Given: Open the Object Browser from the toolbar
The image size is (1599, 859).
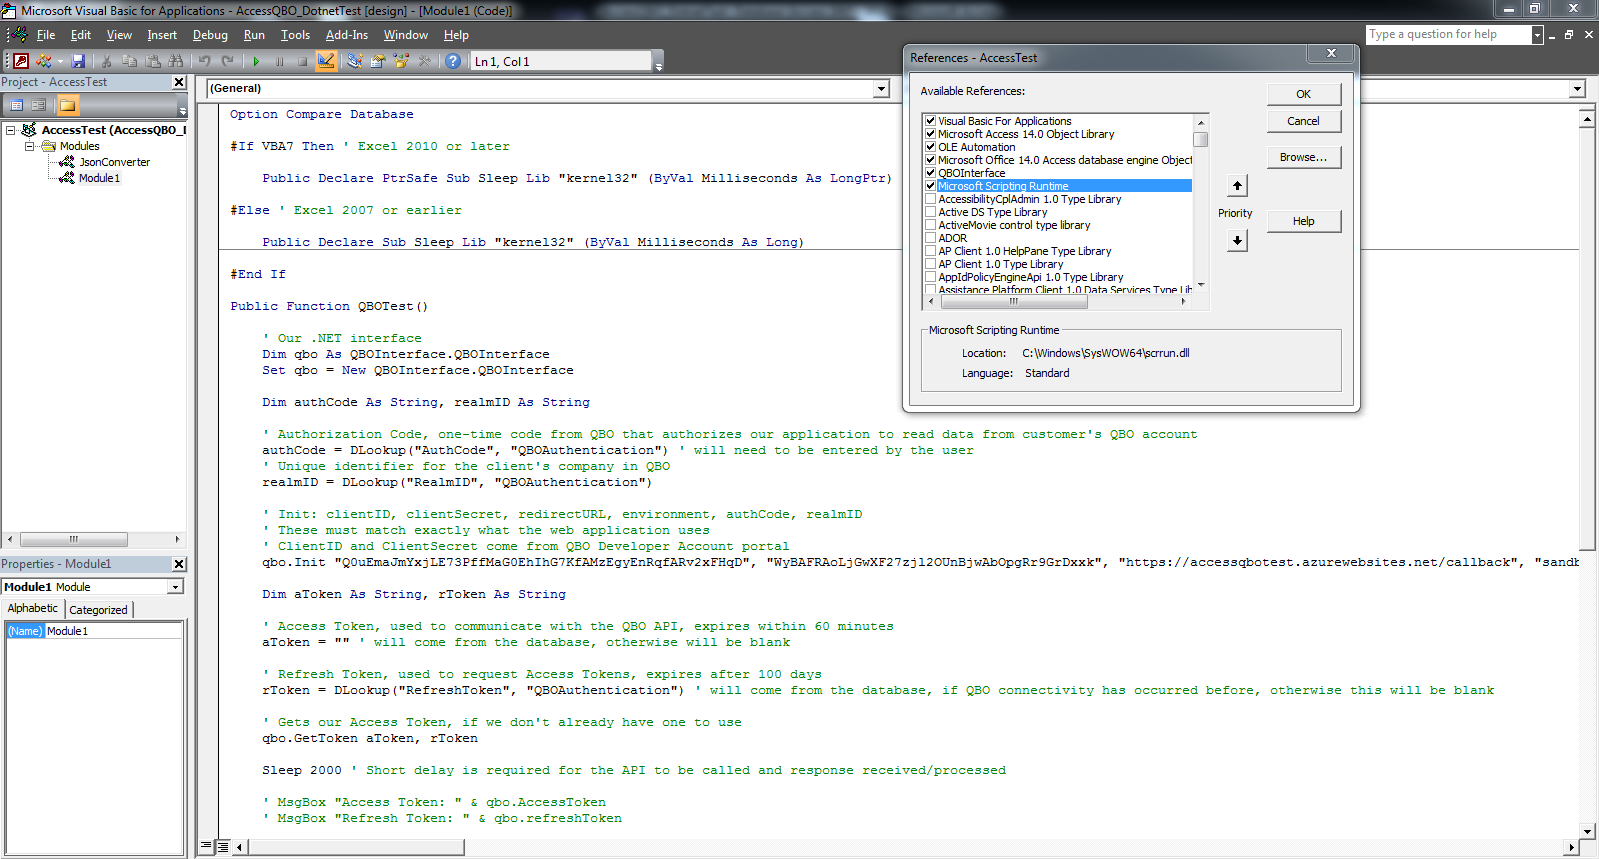Looking at the screenshot, I should tap(401, 61).
